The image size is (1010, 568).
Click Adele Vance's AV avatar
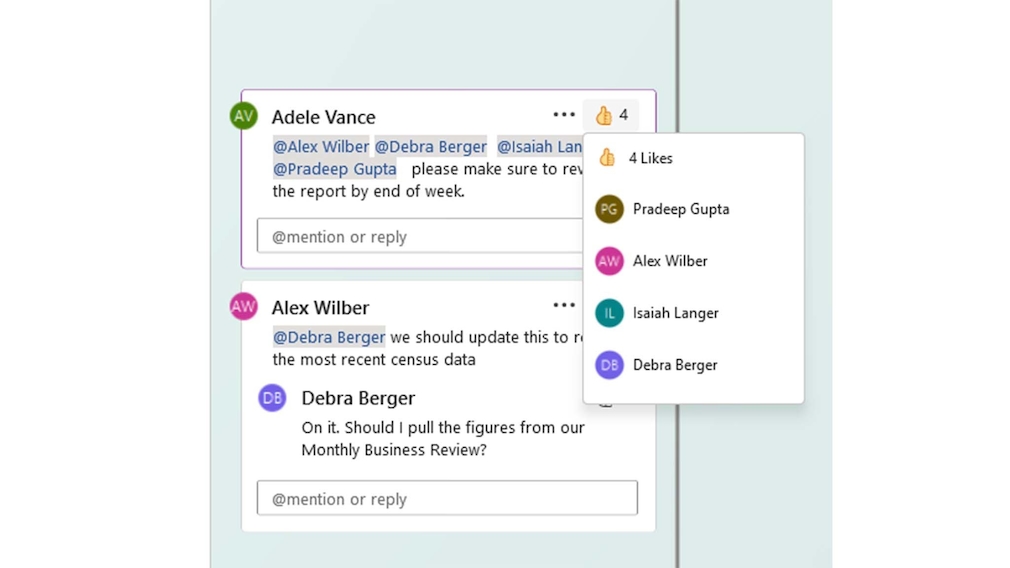(x=243, y=116)
